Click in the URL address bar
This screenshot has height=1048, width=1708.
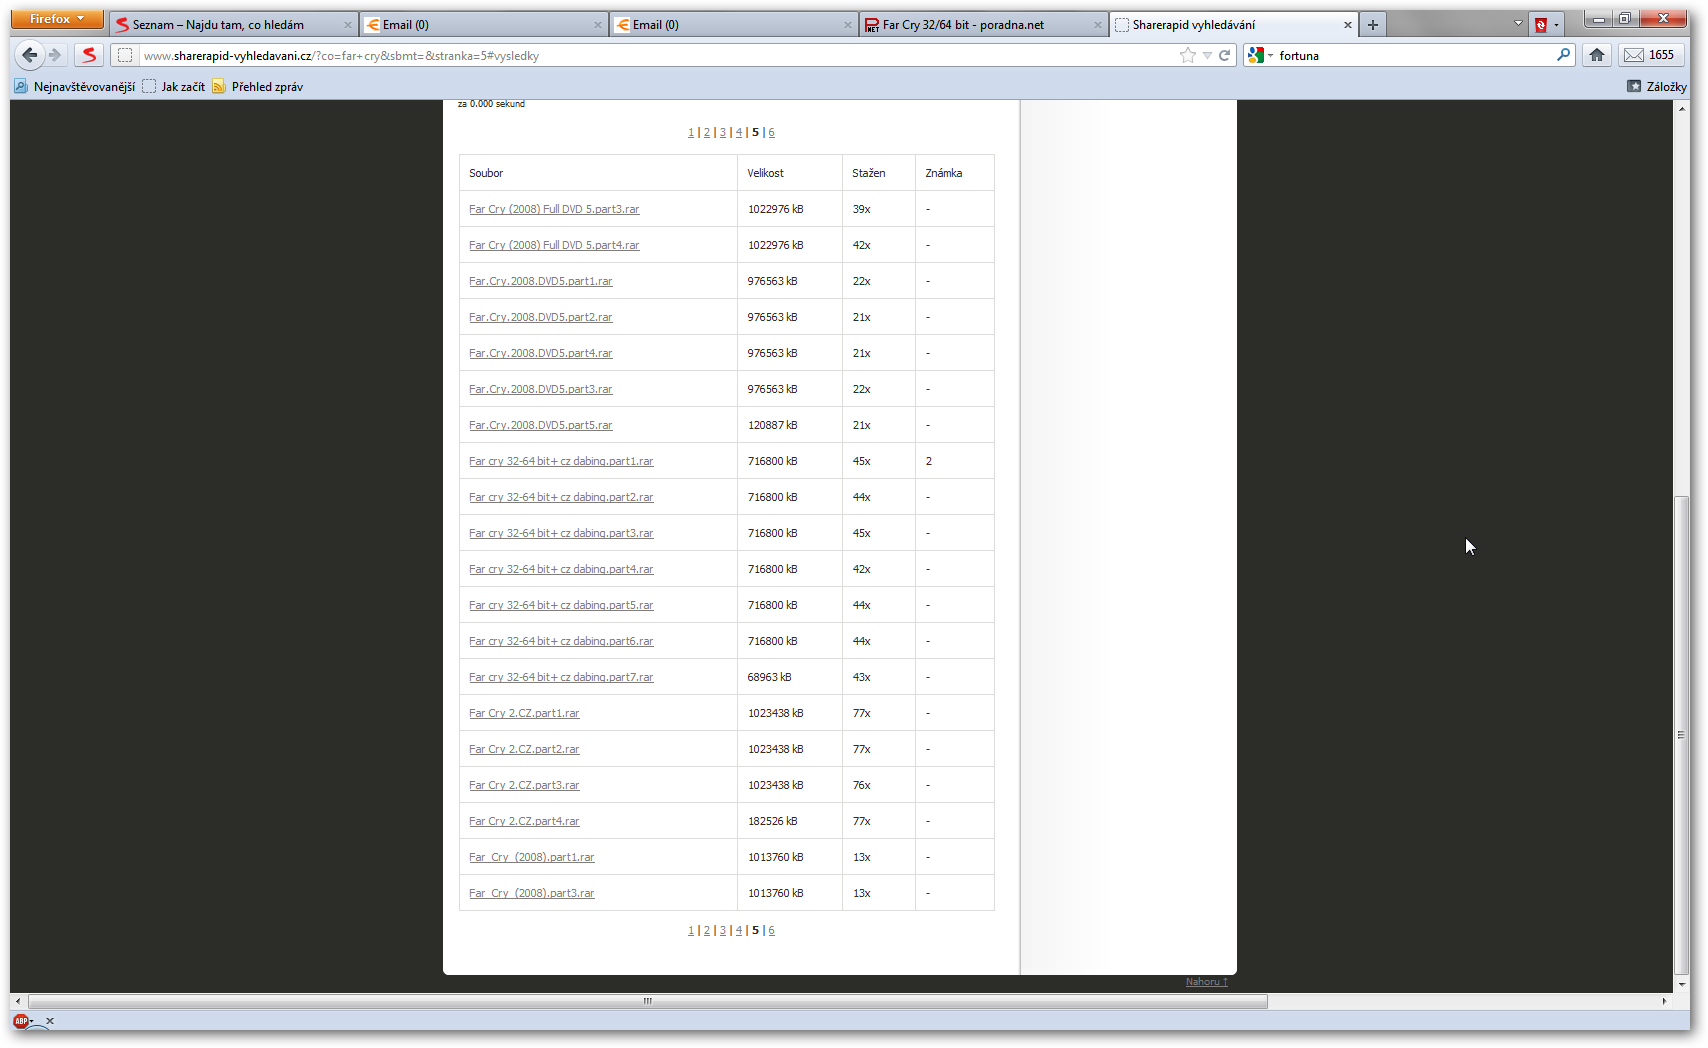650,55
